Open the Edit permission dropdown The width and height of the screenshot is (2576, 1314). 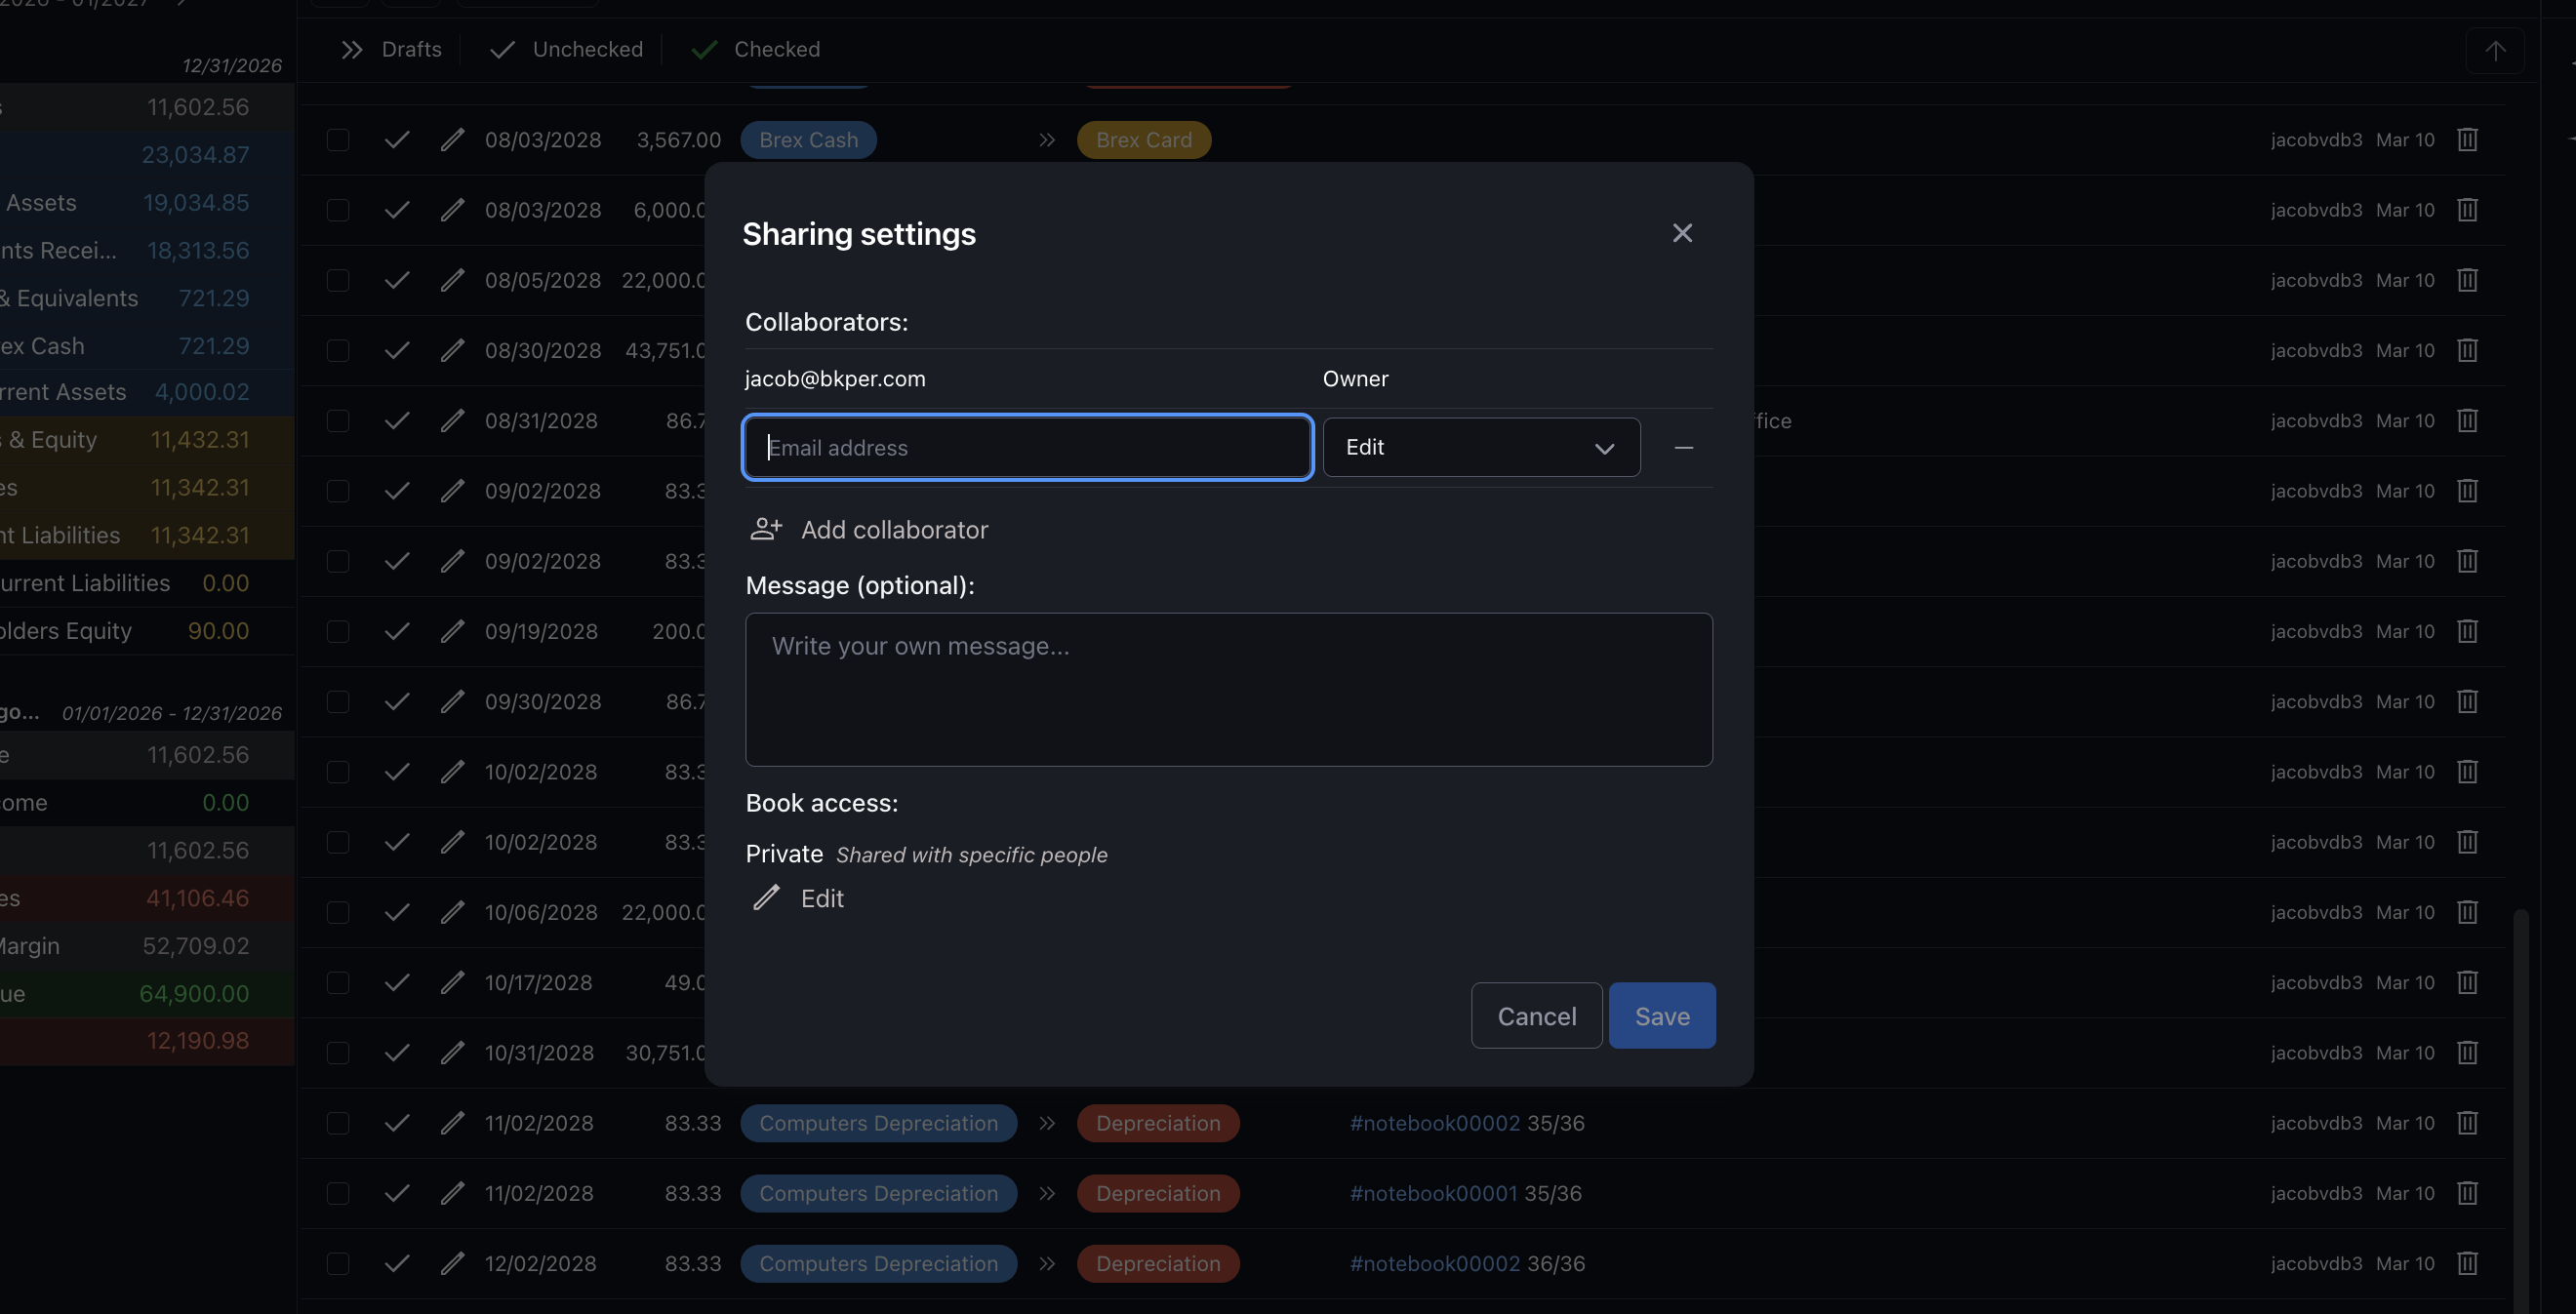point(1481,447)
